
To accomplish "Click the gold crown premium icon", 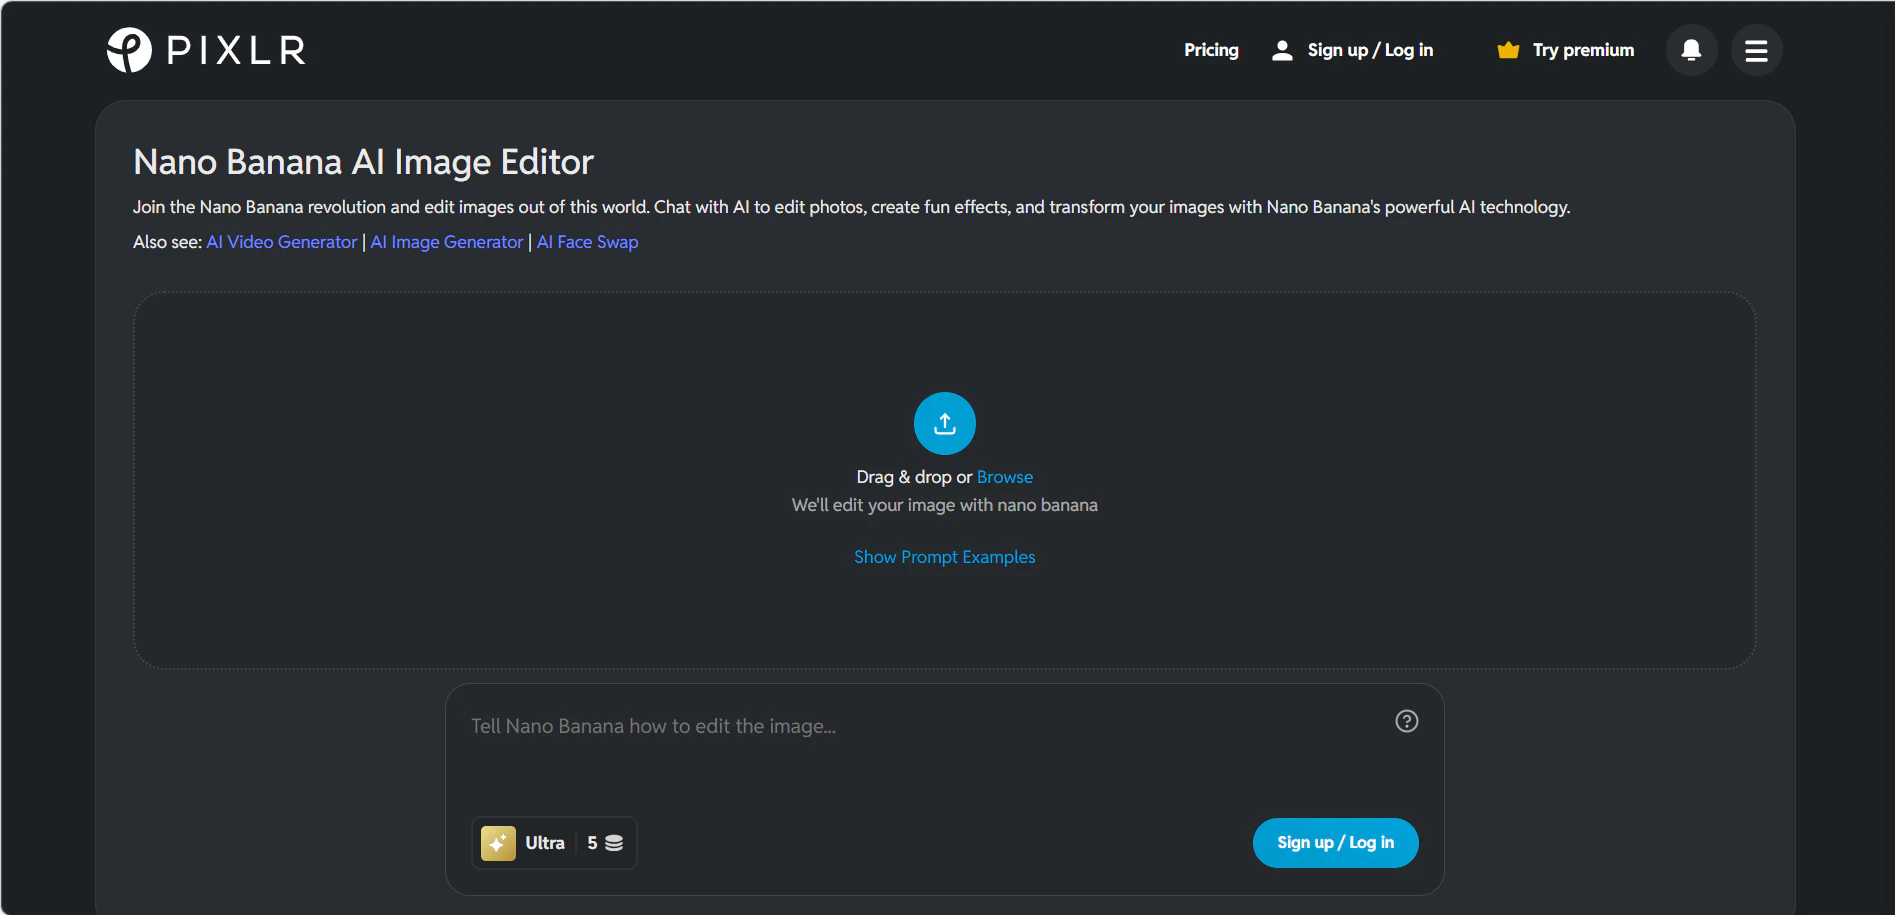I will click(x=1508, y=50).
